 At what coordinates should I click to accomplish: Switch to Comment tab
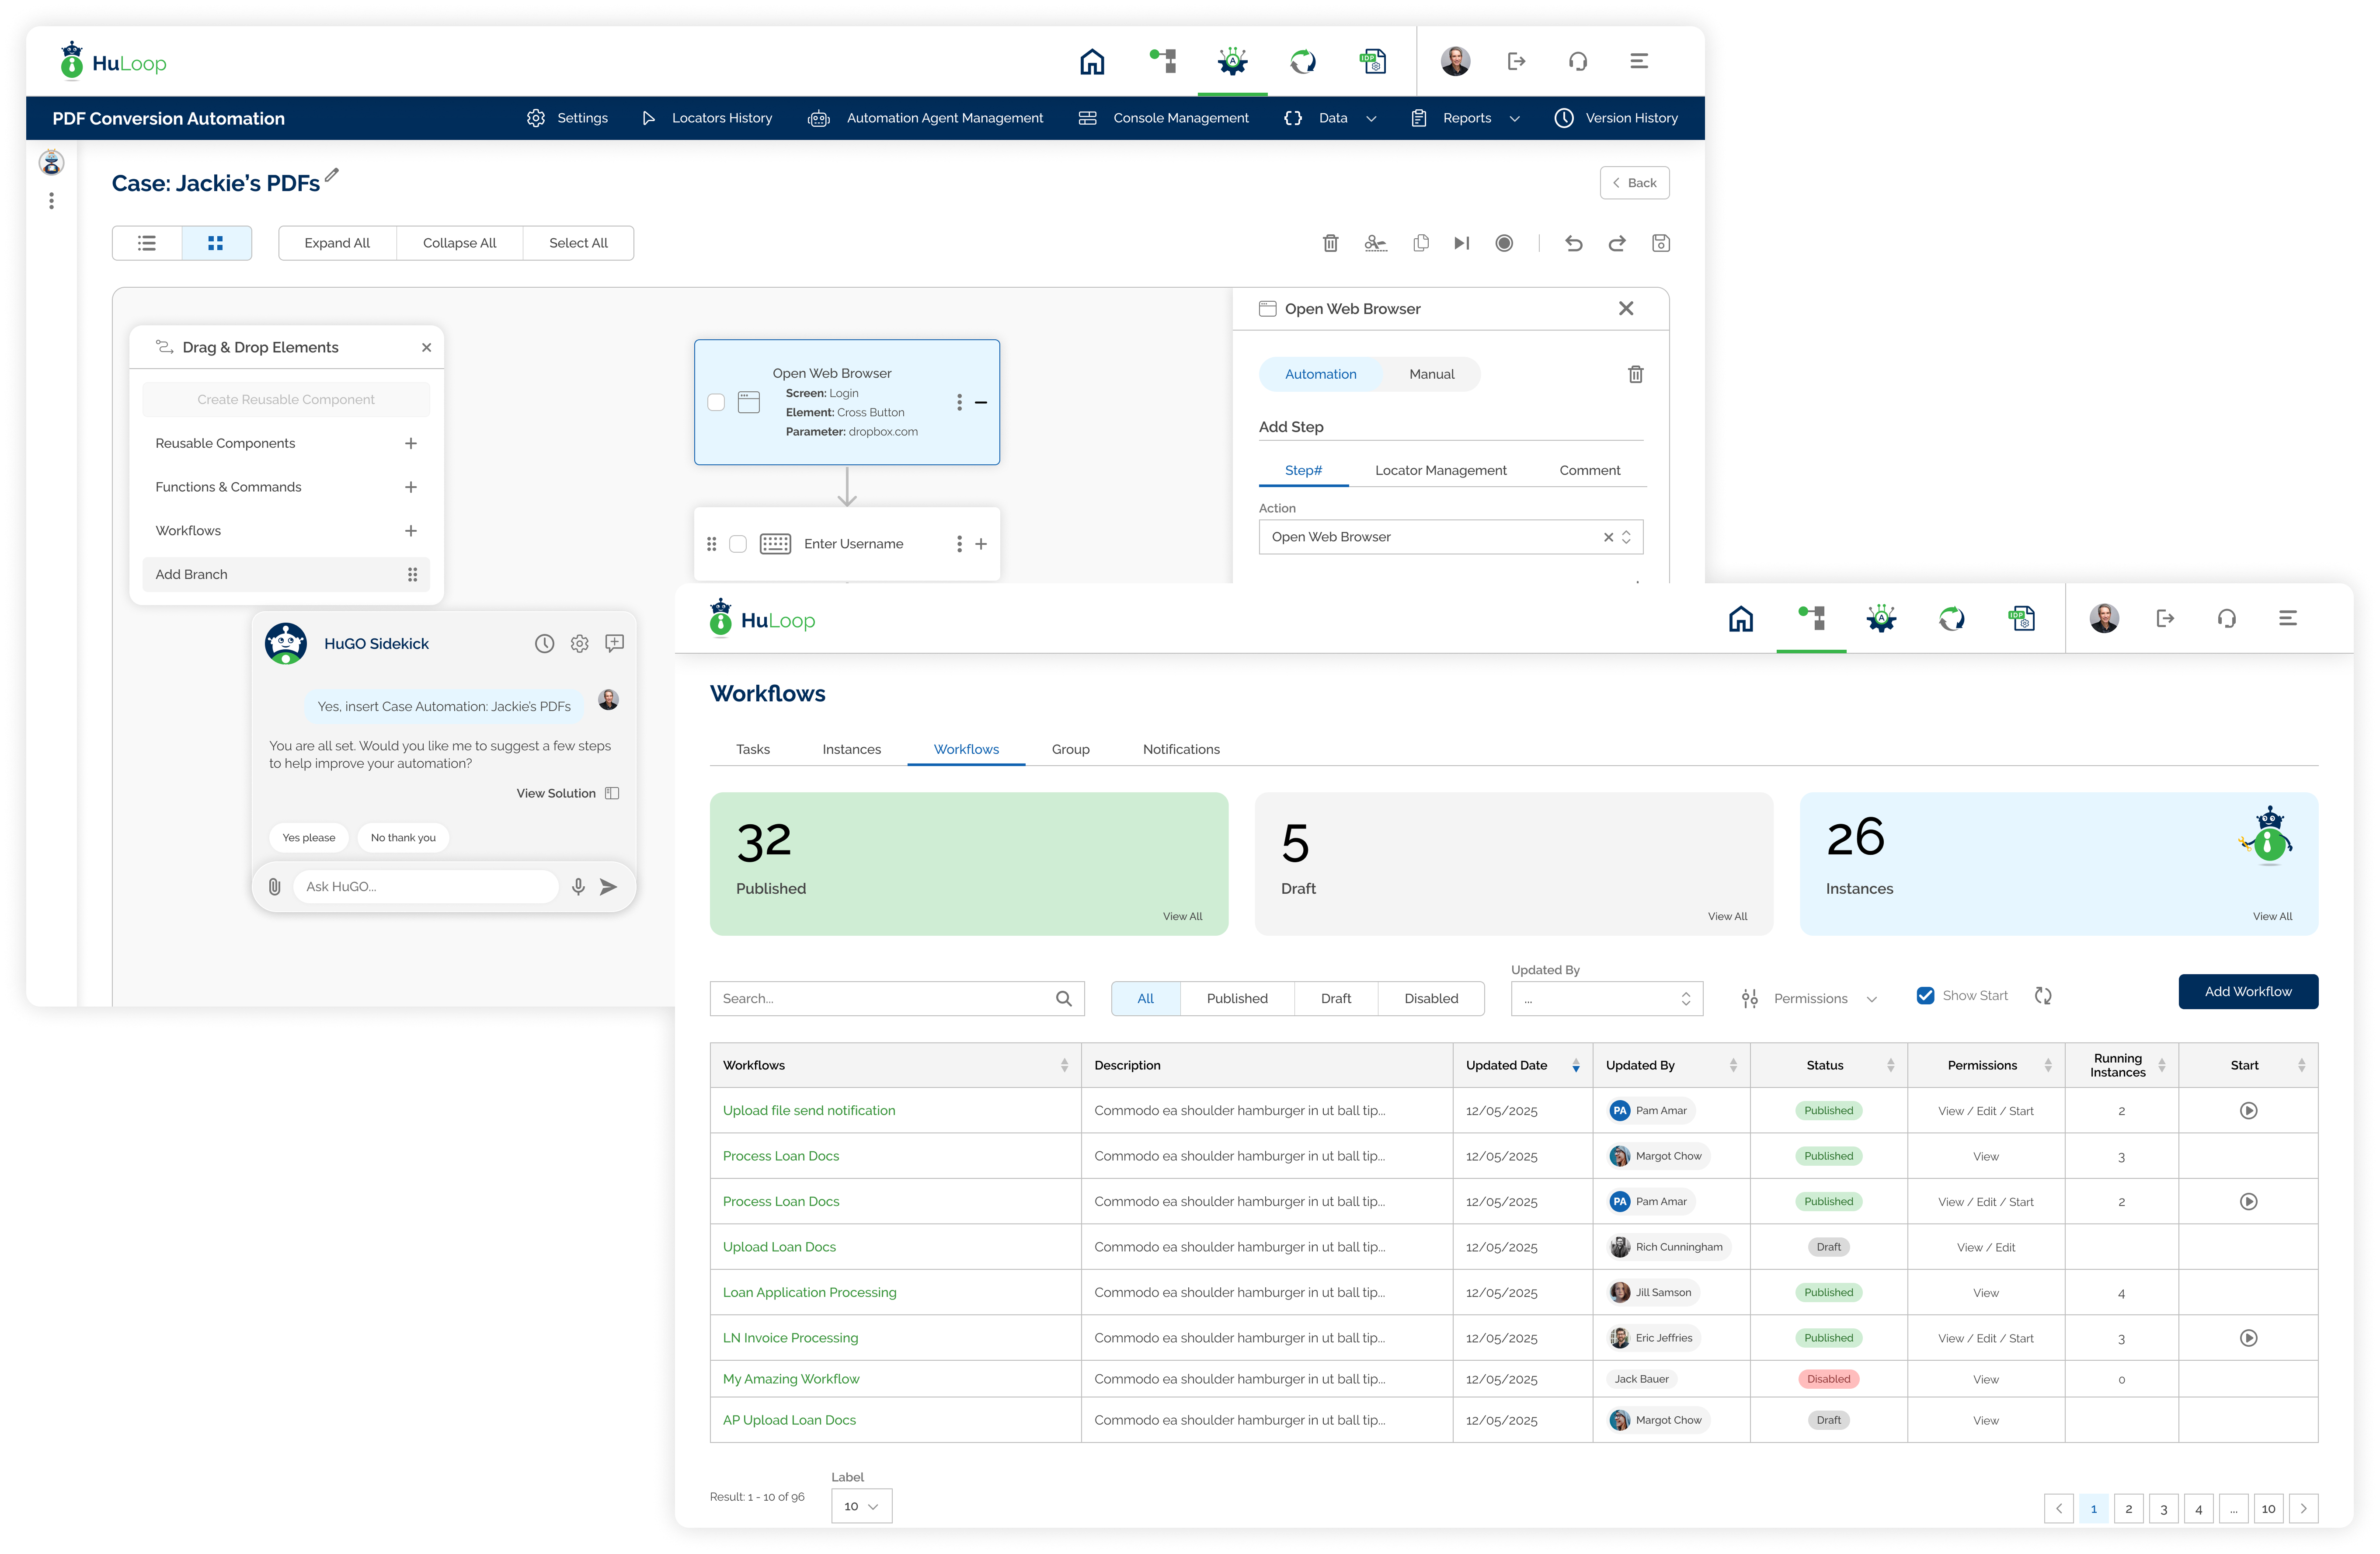pos(1589,471)
